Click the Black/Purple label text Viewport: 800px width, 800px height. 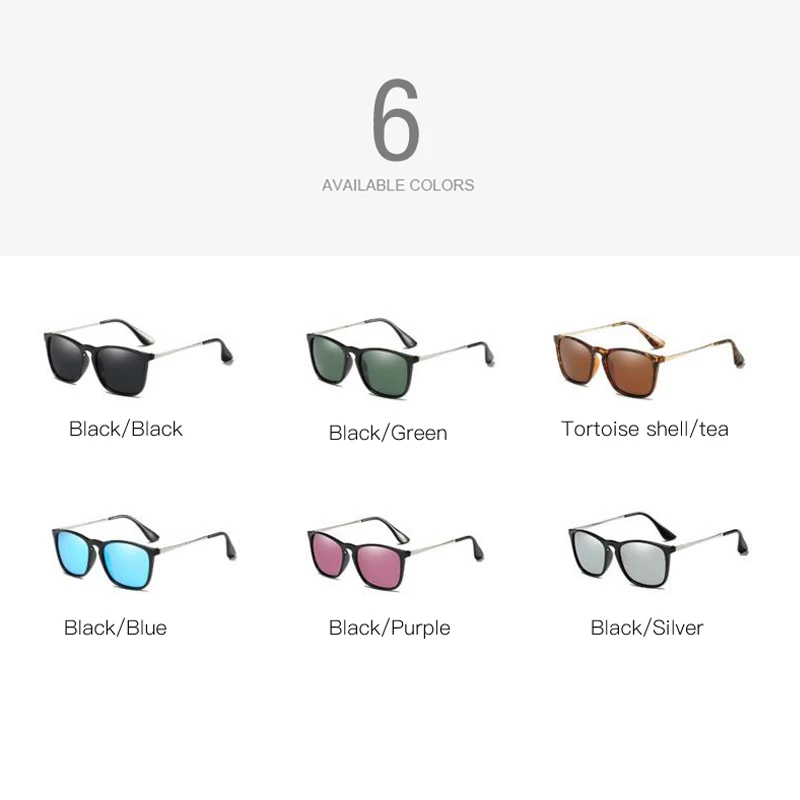click(x=390, y=628)
